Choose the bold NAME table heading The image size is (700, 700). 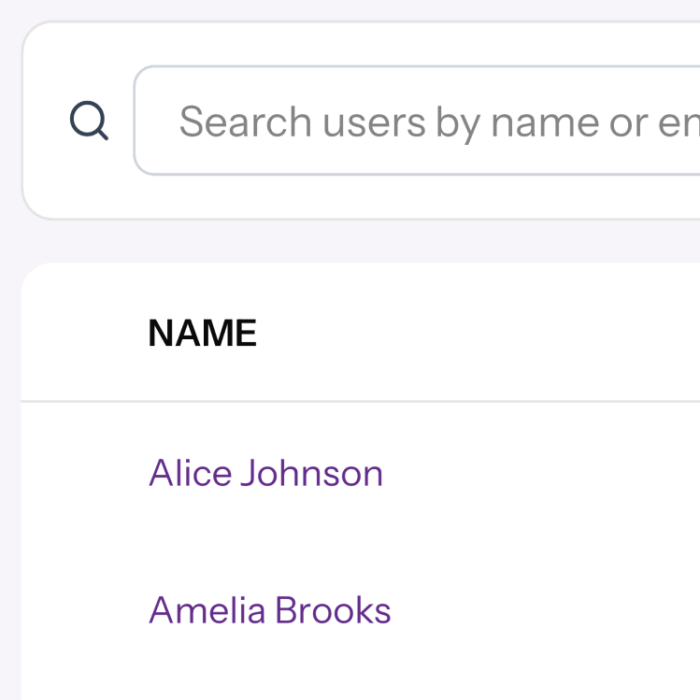pyautogui.click(x=202, y=333)
